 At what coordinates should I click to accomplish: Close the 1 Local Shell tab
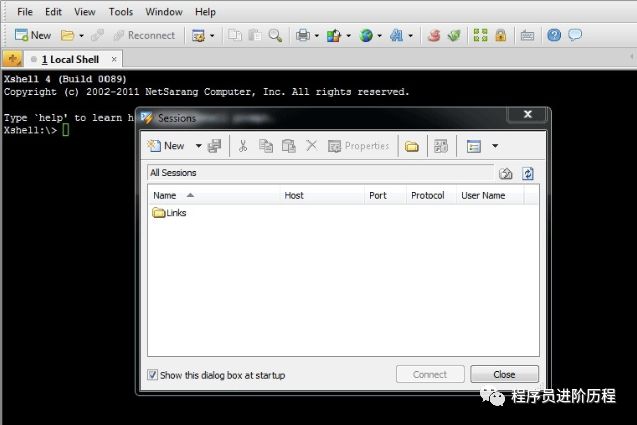coord(114,59)
